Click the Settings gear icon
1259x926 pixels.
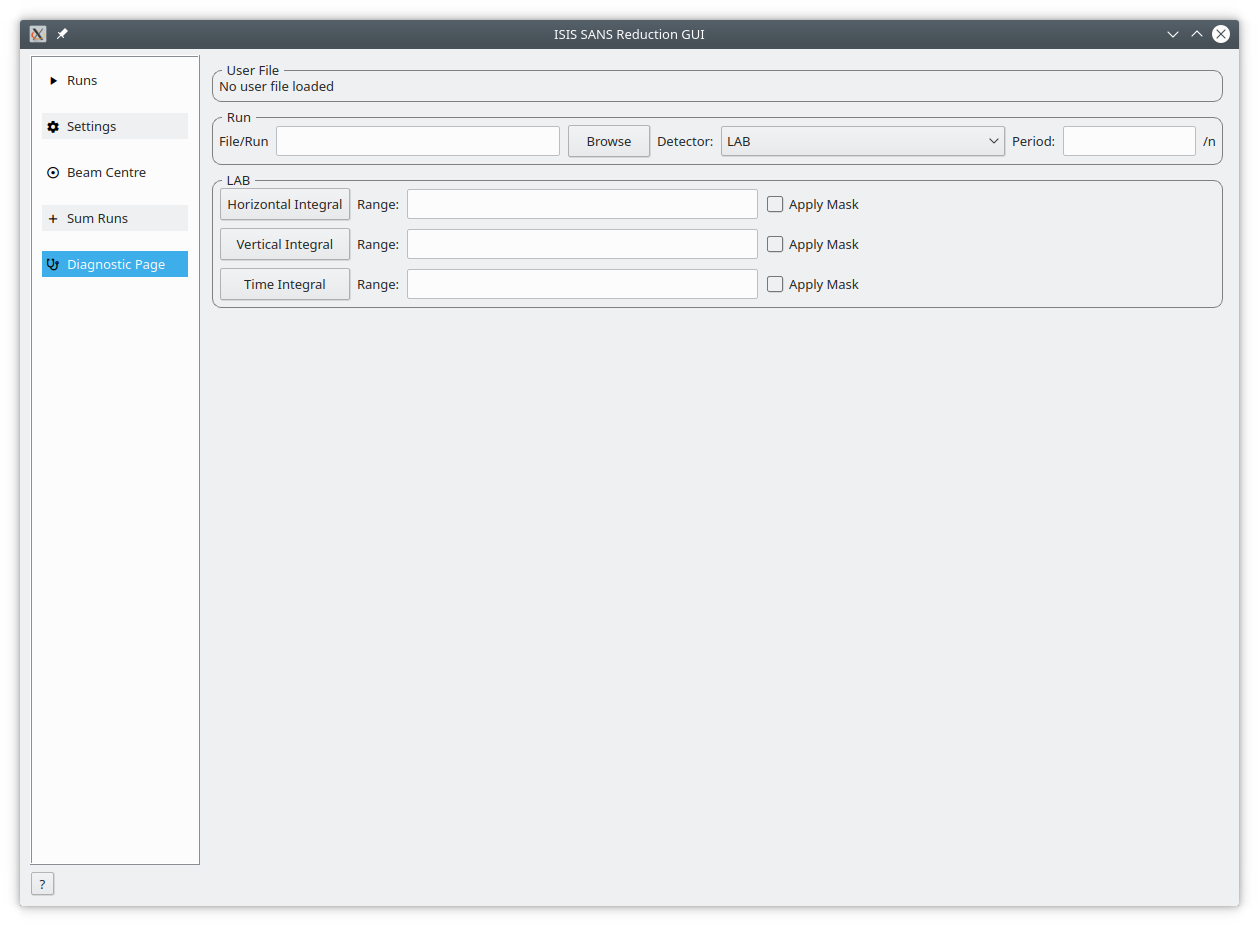tap(54, 127)
